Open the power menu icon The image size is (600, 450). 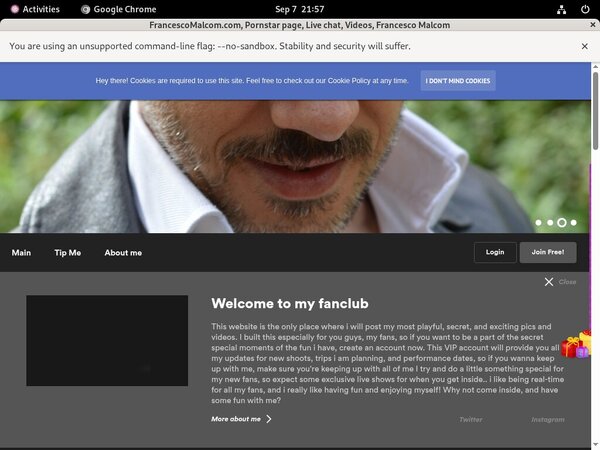tap(586, 9)
